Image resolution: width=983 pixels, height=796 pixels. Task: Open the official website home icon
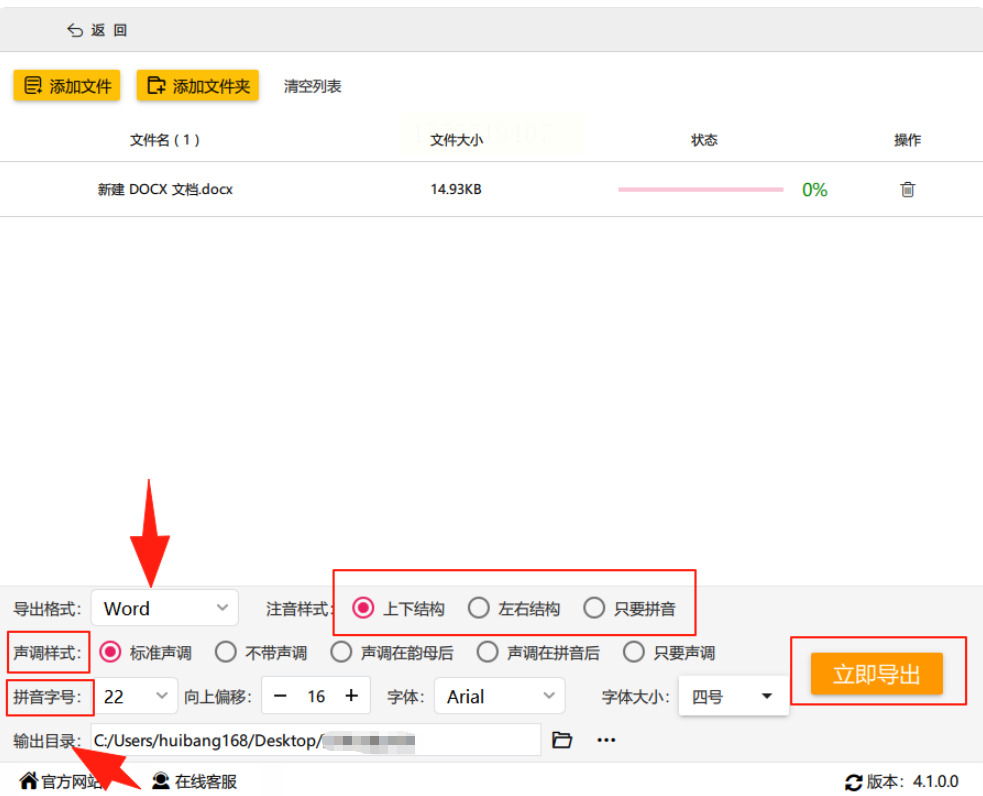click(x=29, y=781)
